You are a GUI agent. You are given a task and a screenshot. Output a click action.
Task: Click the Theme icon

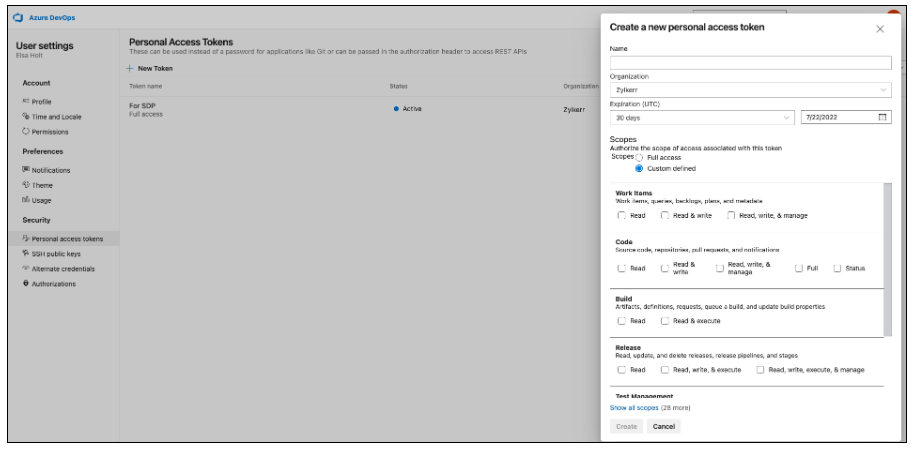coord(26,185)
